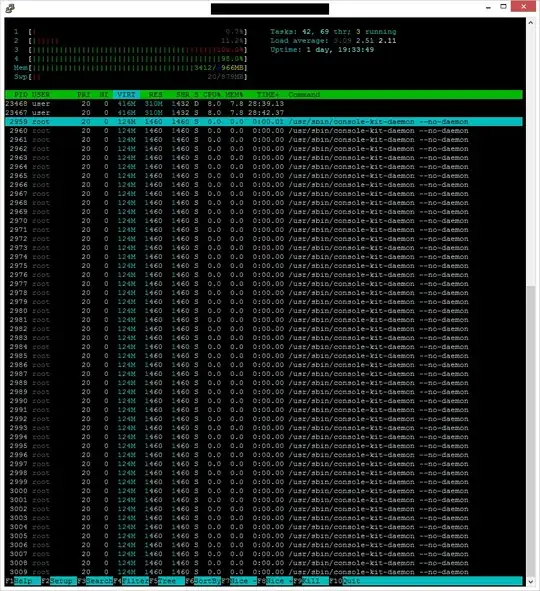Click scrollbar down arrow
The width and height of the screenshot is (540, 591).
(531, 581)
